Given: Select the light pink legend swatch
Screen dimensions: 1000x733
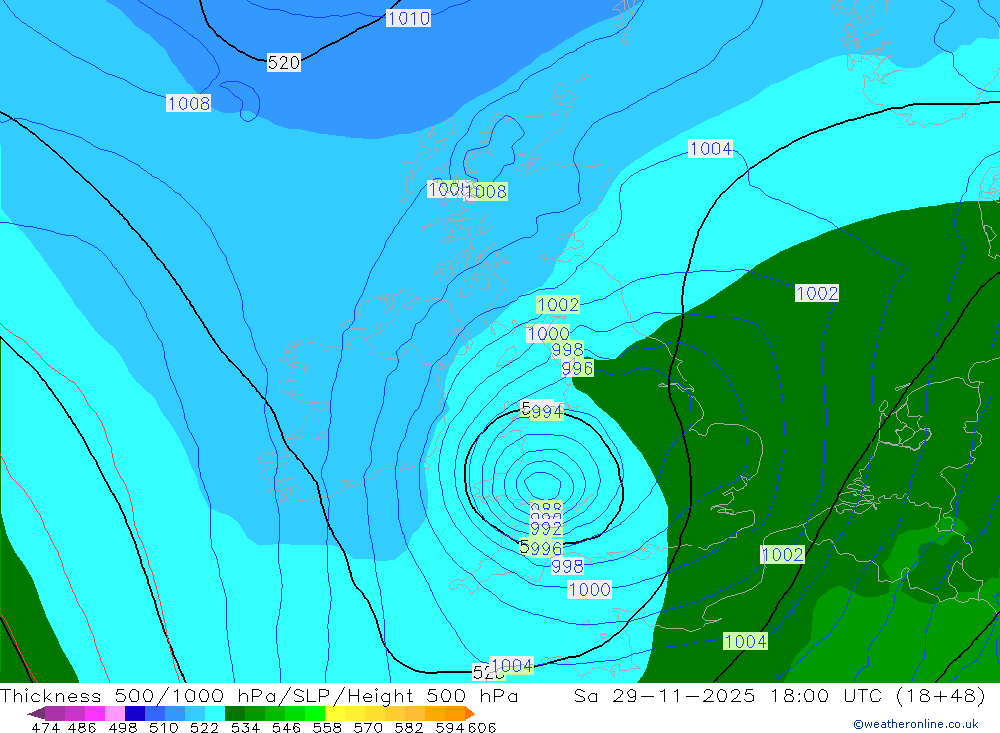Looking at the screenshot, I should pyautogui.click(x=115, y=713).
